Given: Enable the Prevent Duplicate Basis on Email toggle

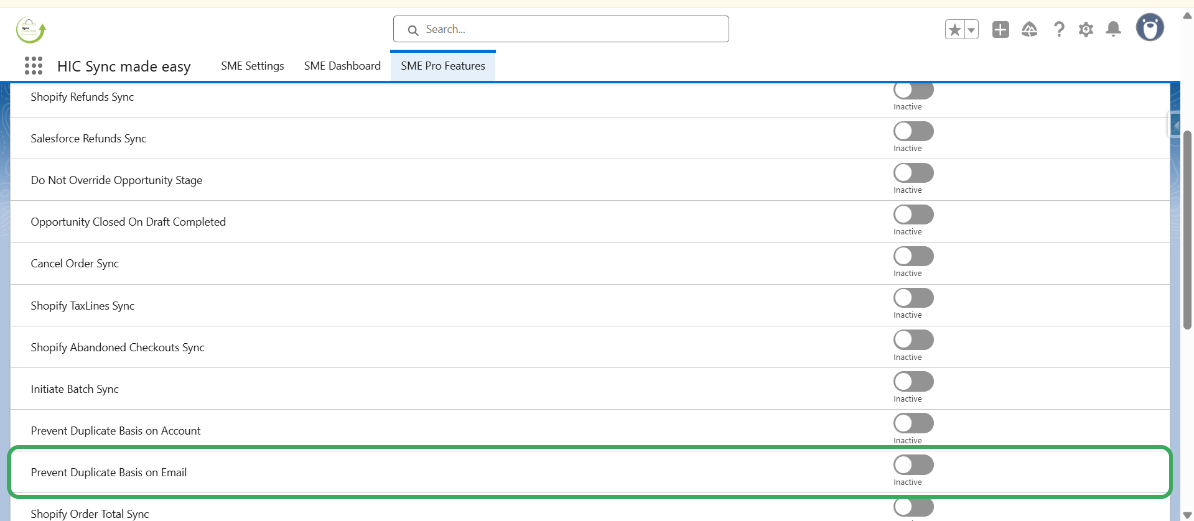Looking at the screenshot, I should [913, 465].
